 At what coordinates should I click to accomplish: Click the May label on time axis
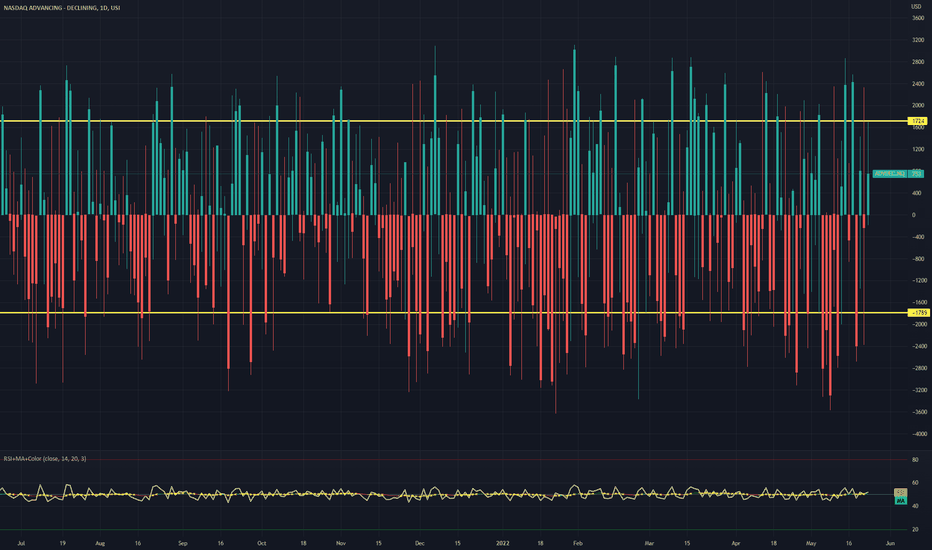(811, 543)
